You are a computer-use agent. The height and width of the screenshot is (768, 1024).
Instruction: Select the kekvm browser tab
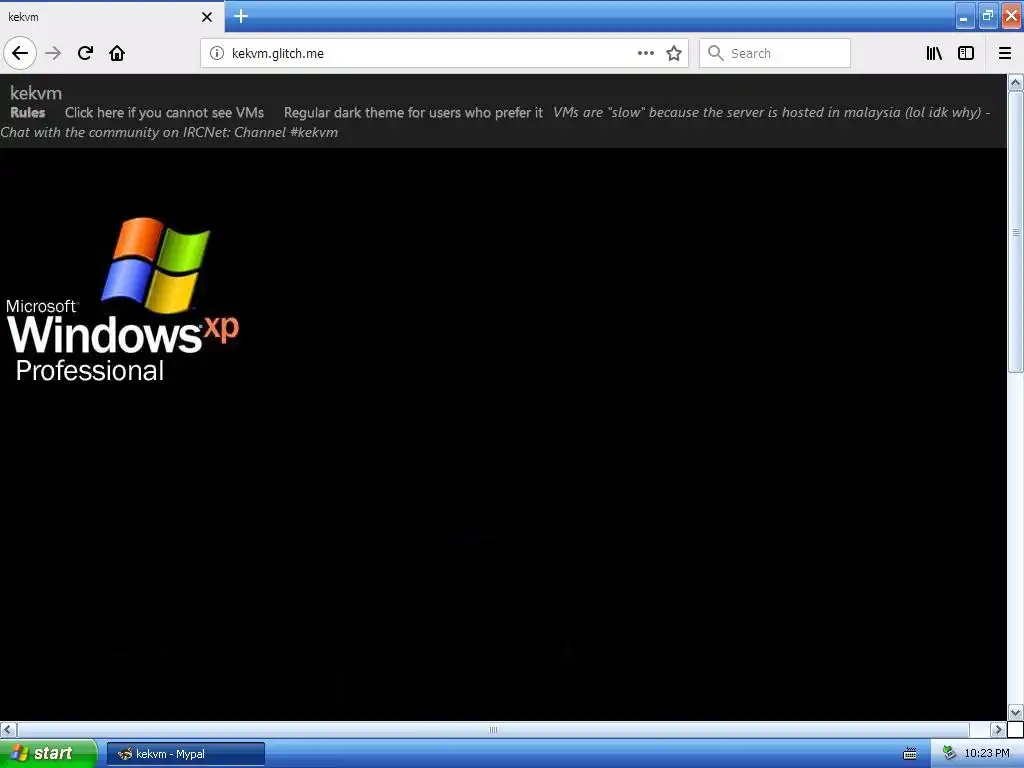point(112,17)
